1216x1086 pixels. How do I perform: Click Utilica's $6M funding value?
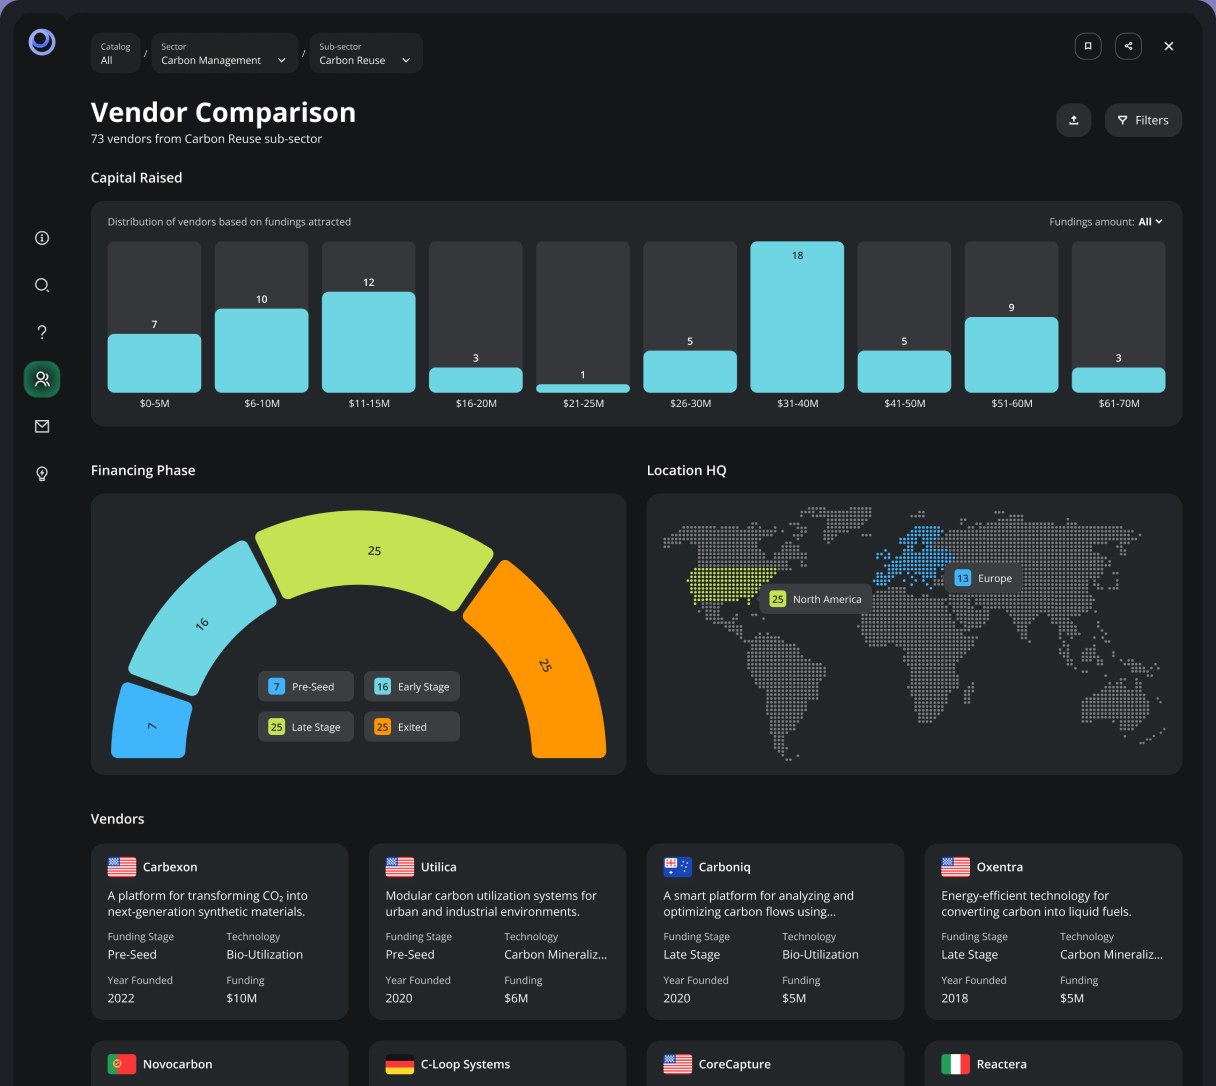[516, 998]
